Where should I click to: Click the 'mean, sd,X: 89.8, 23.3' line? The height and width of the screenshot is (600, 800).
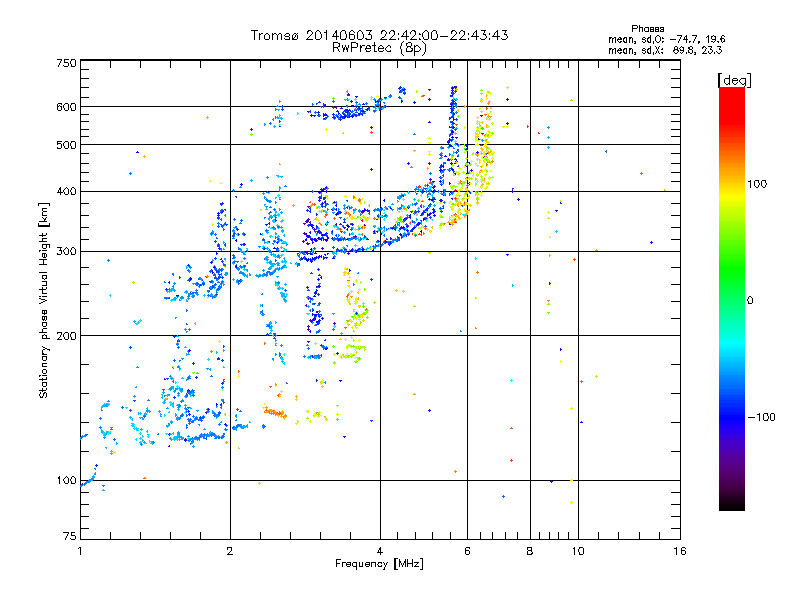[665, 50]
